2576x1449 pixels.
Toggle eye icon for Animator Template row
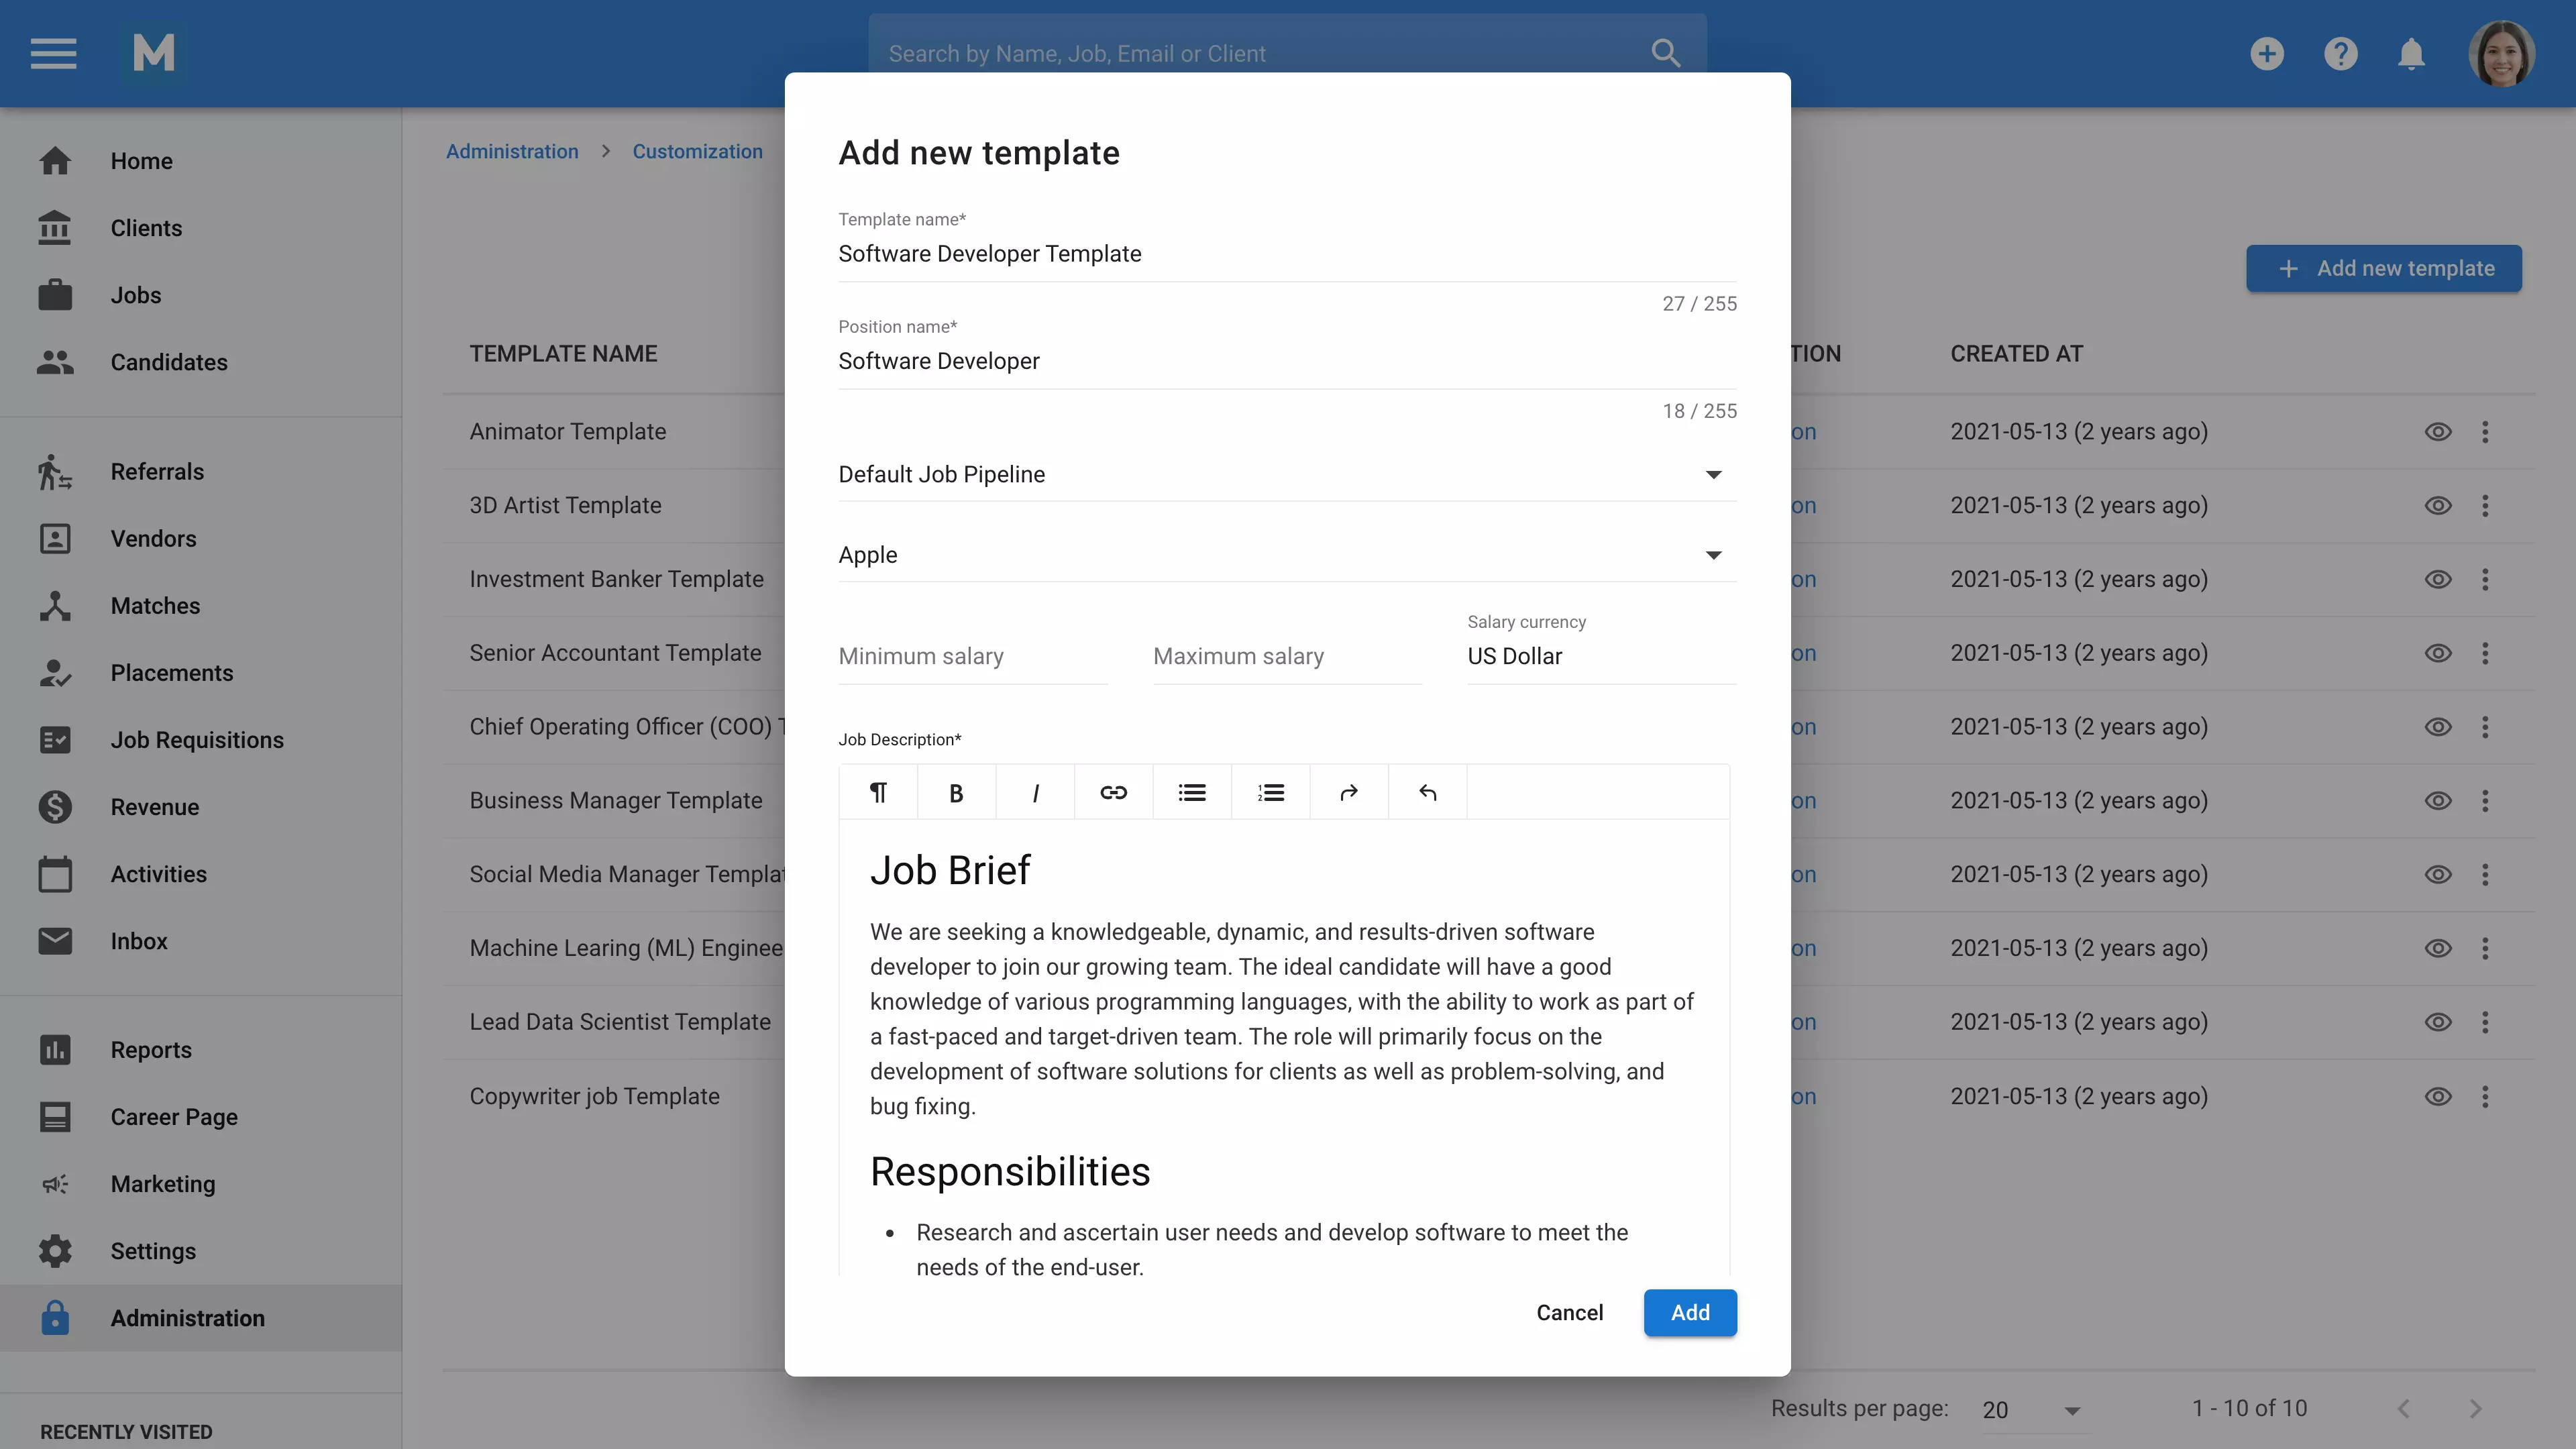[x=2438, y=432]
